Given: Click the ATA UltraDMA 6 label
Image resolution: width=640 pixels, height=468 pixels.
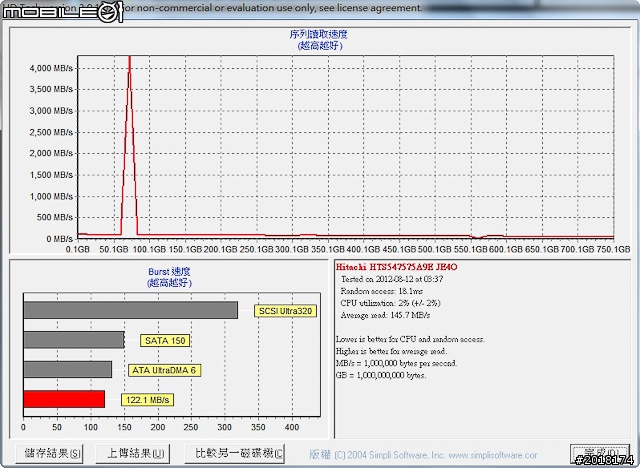Looking at the screenshot, I should pyautogui.click(x=164, y=370).
